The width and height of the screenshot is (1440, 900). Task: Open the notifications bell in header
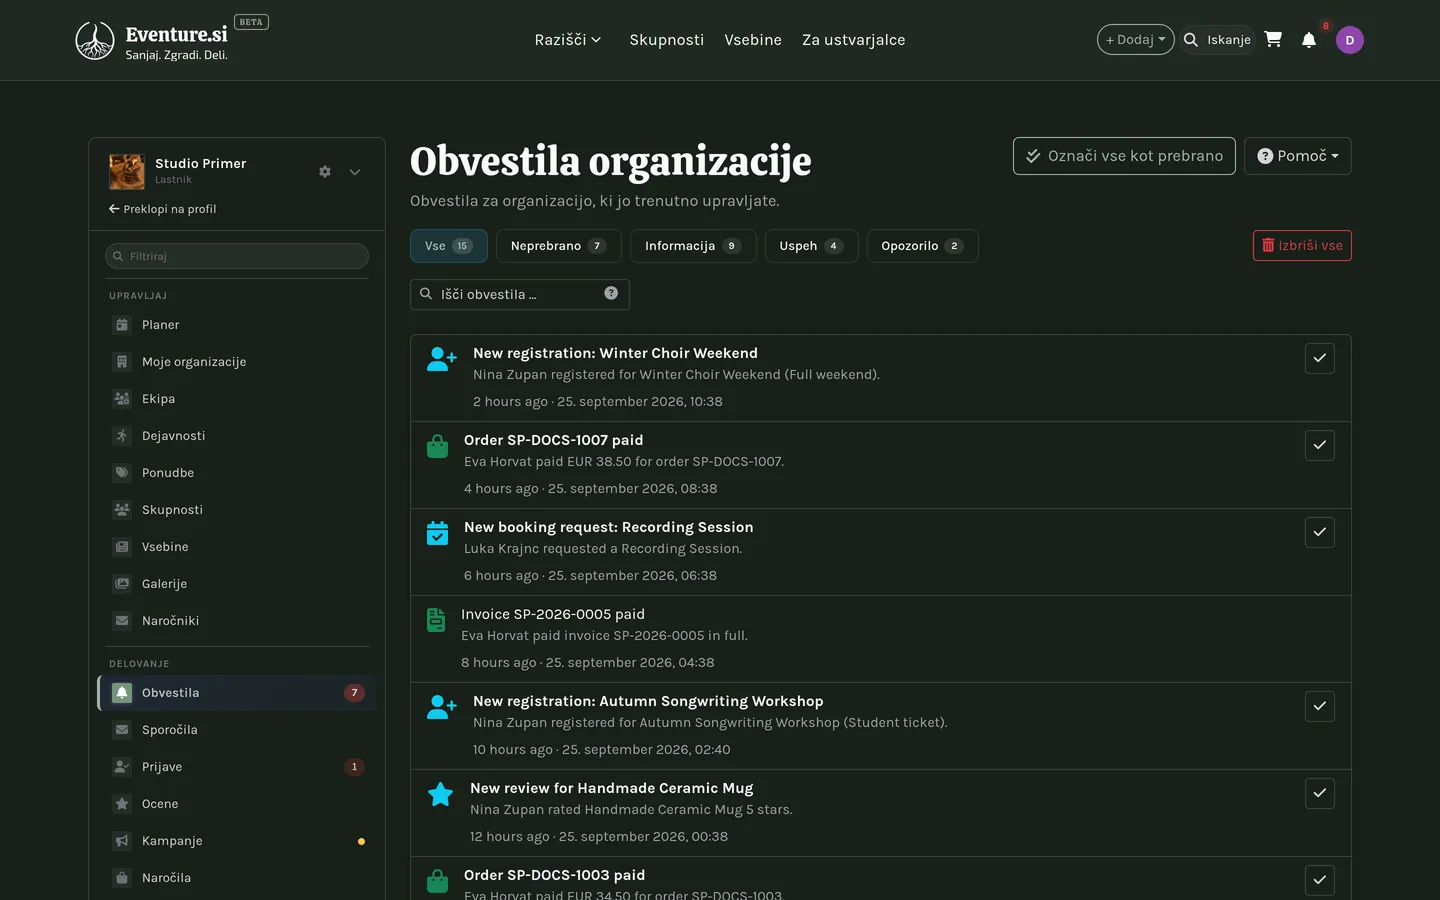tap(1309, 40)
